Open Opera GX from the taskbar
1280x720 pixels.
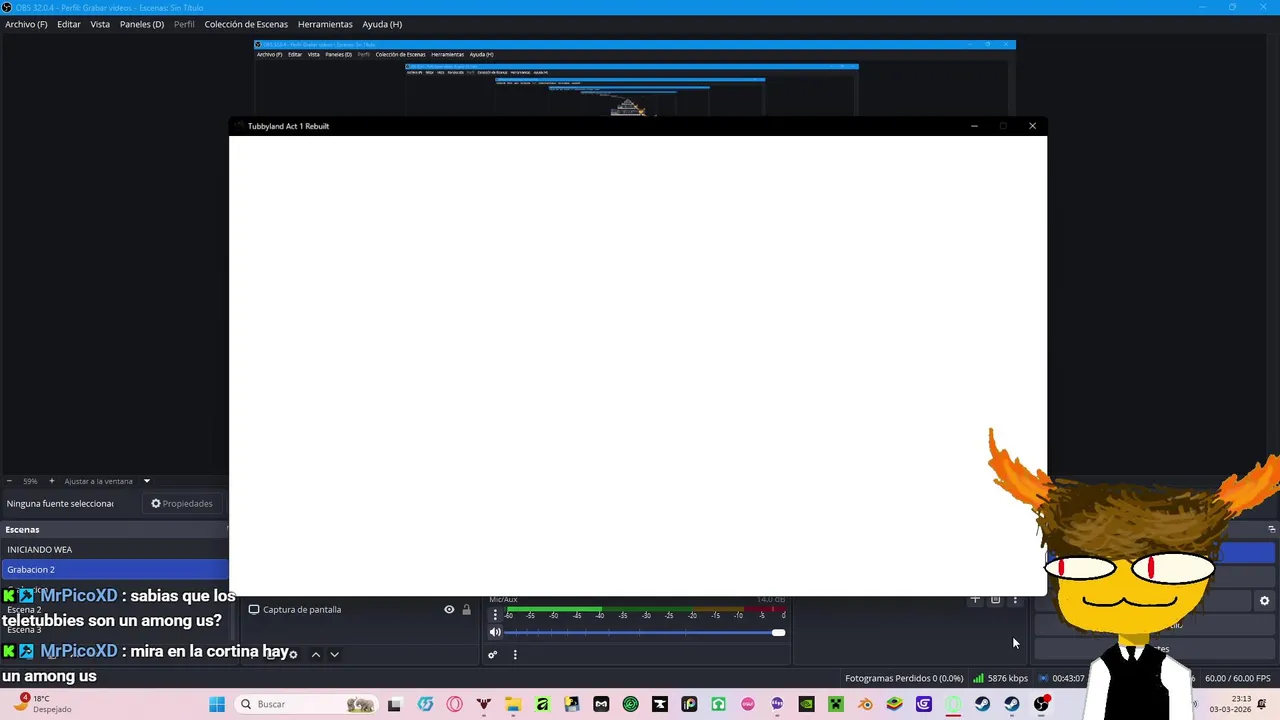(454, 704)
